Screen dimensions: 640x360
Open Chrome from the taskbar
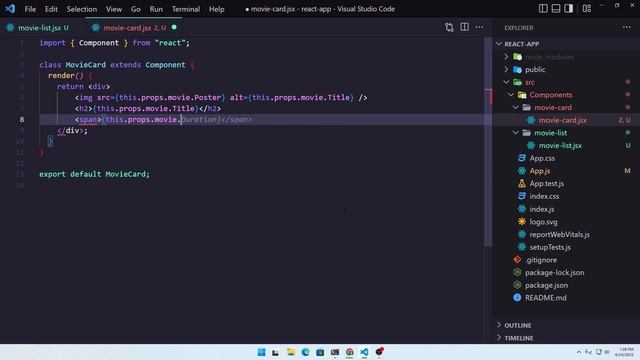coord(349,352)
